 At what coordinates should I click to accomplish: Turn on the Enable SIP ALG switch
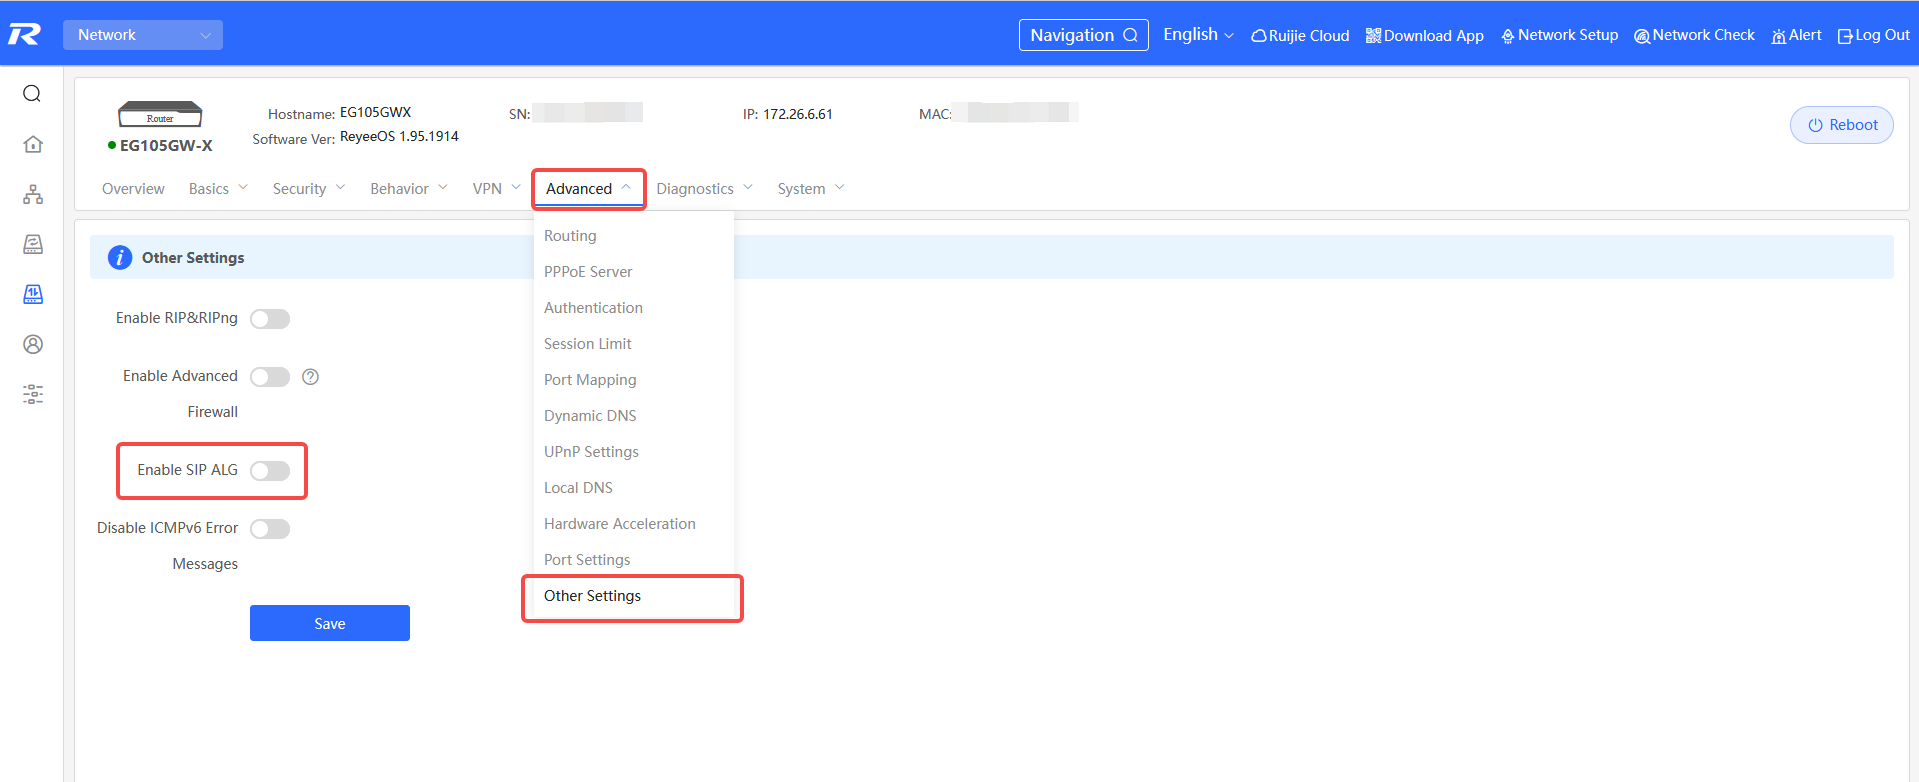(270, 471)
